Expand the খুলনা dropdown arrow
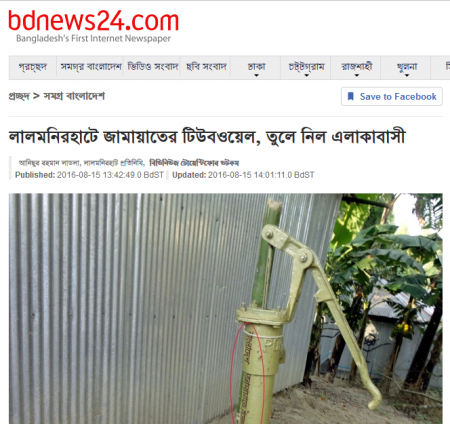Image resolution: width=450 pixels, height=424 pixels. (x=407, y=75)
